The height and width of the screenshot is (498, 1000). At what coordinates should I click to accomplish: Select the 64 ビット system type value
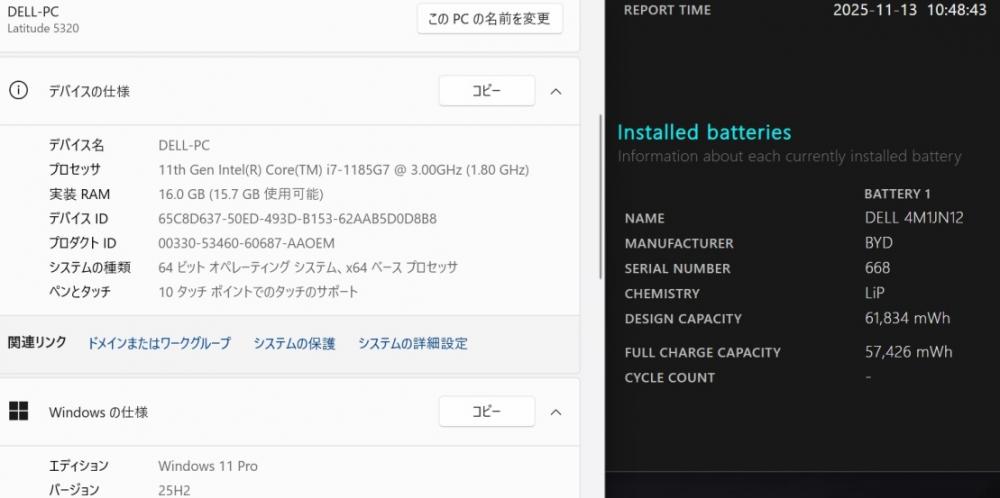point(308,267)
